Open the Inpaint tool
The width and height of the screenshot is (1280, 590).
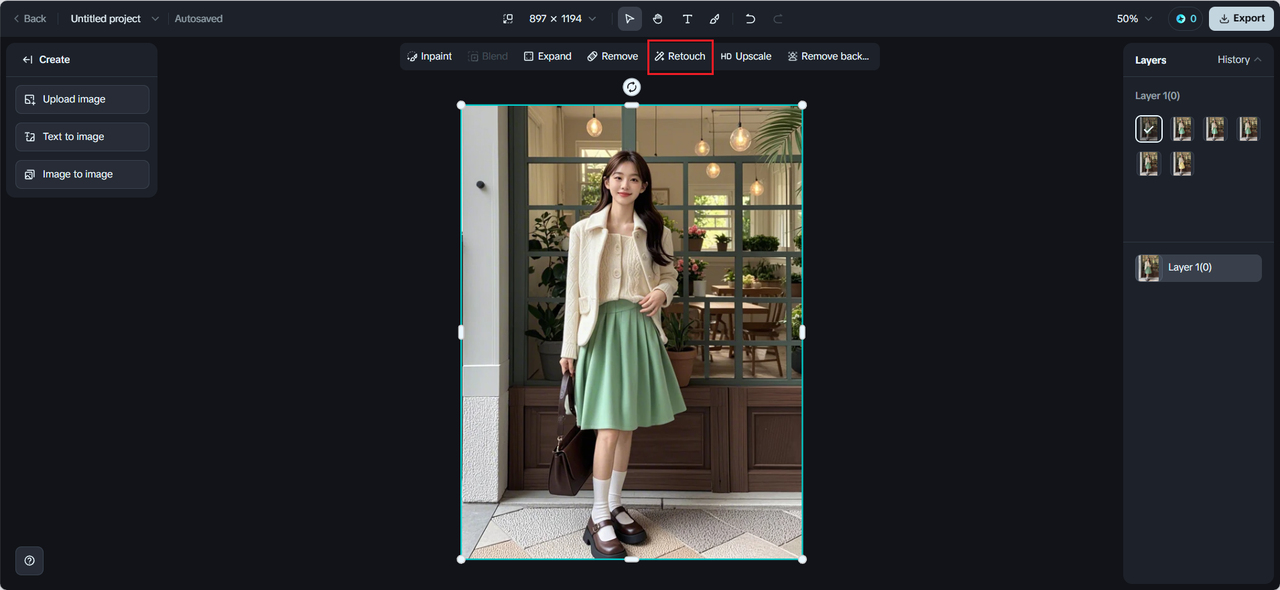430,56
